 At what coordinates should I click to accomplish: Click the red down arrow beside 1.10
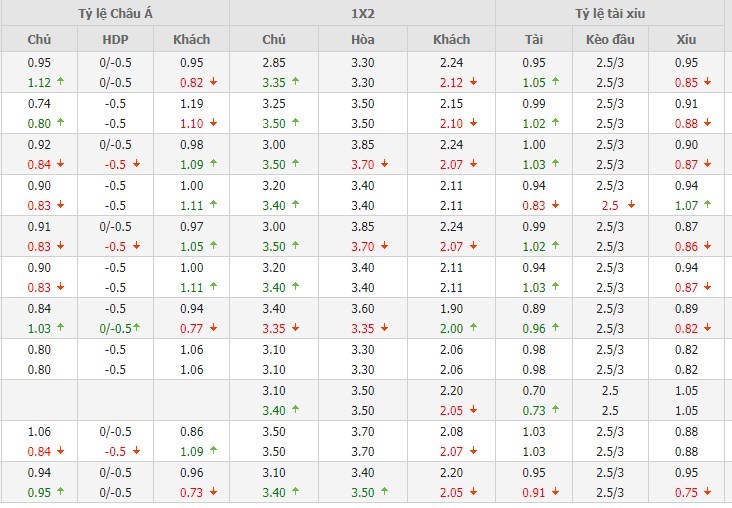214,123
